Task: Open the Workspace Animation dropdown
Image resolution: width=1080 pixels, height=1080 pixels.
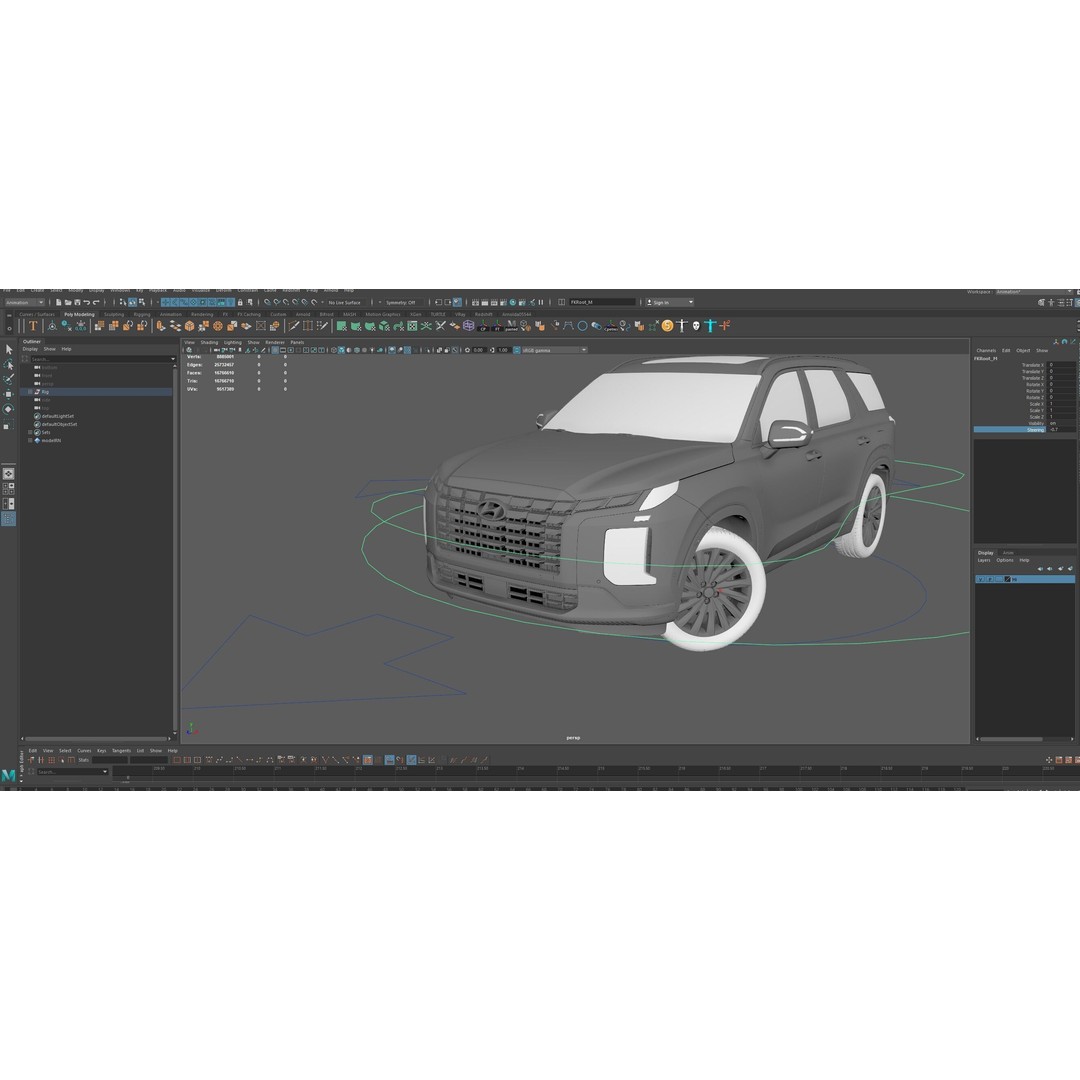Action: tap(1035, 292)
